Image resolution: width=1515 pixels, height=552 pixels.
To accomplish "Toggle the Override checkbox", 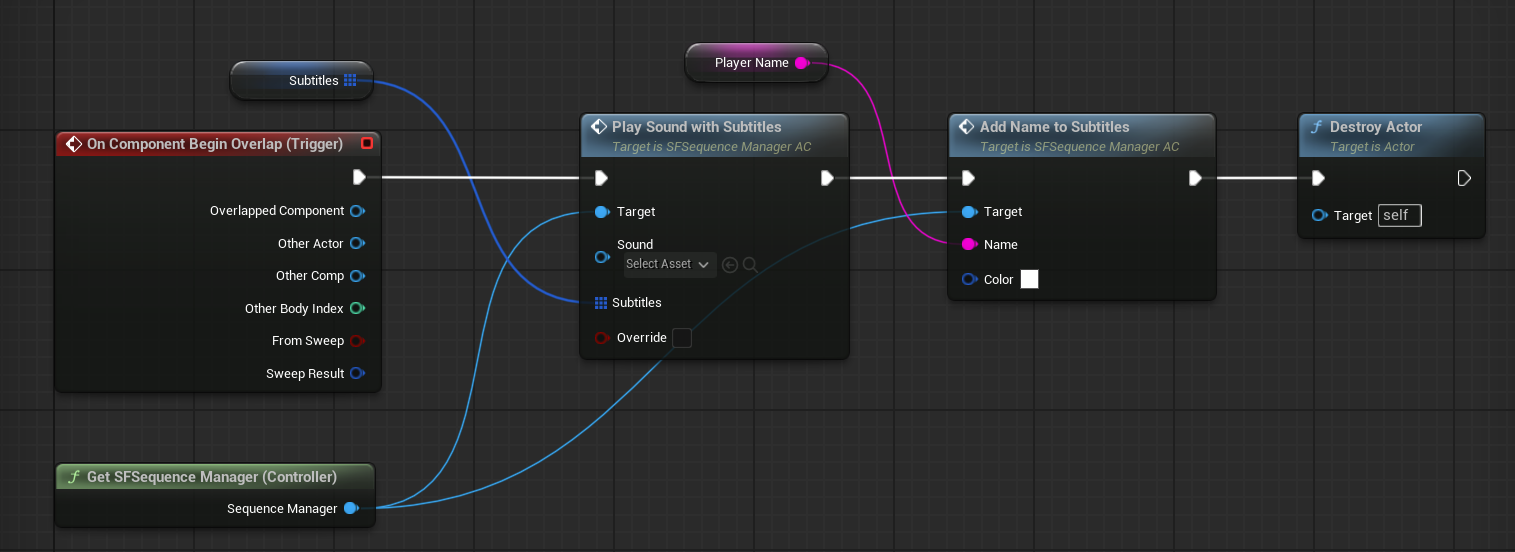I will (682, 338).
